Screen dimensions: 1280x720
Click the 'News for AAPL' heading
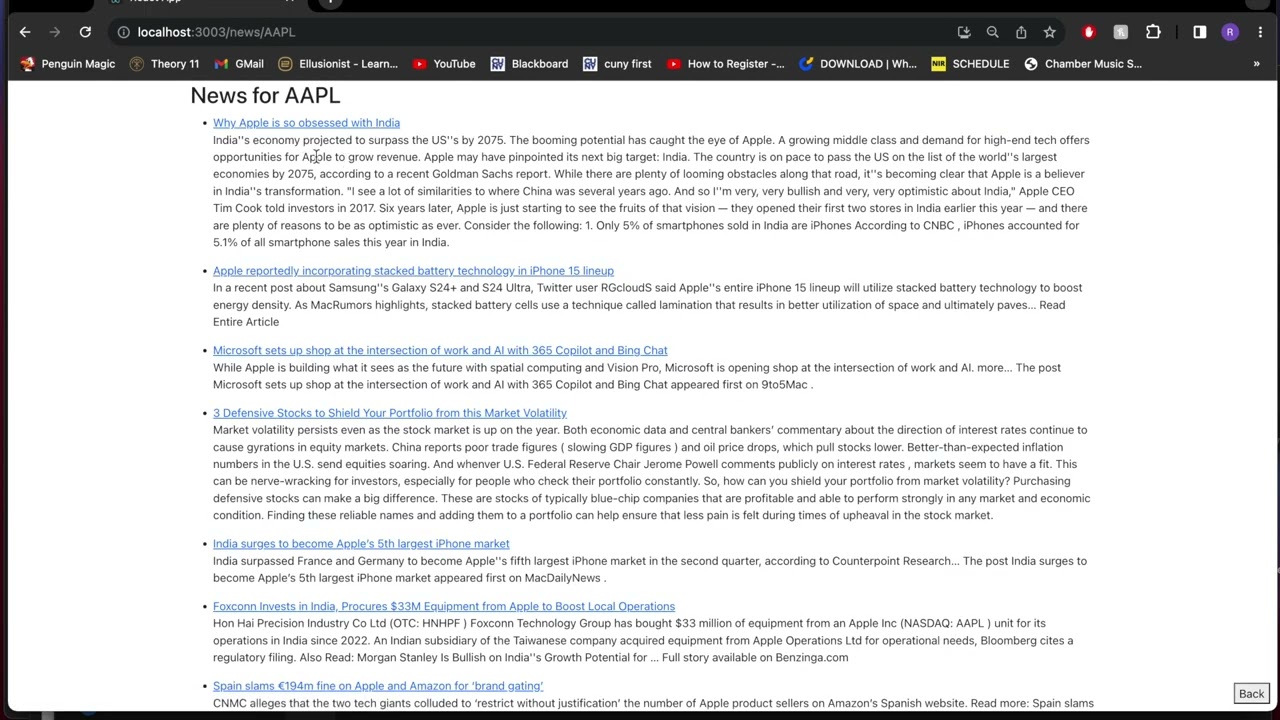tap(265, 95)
